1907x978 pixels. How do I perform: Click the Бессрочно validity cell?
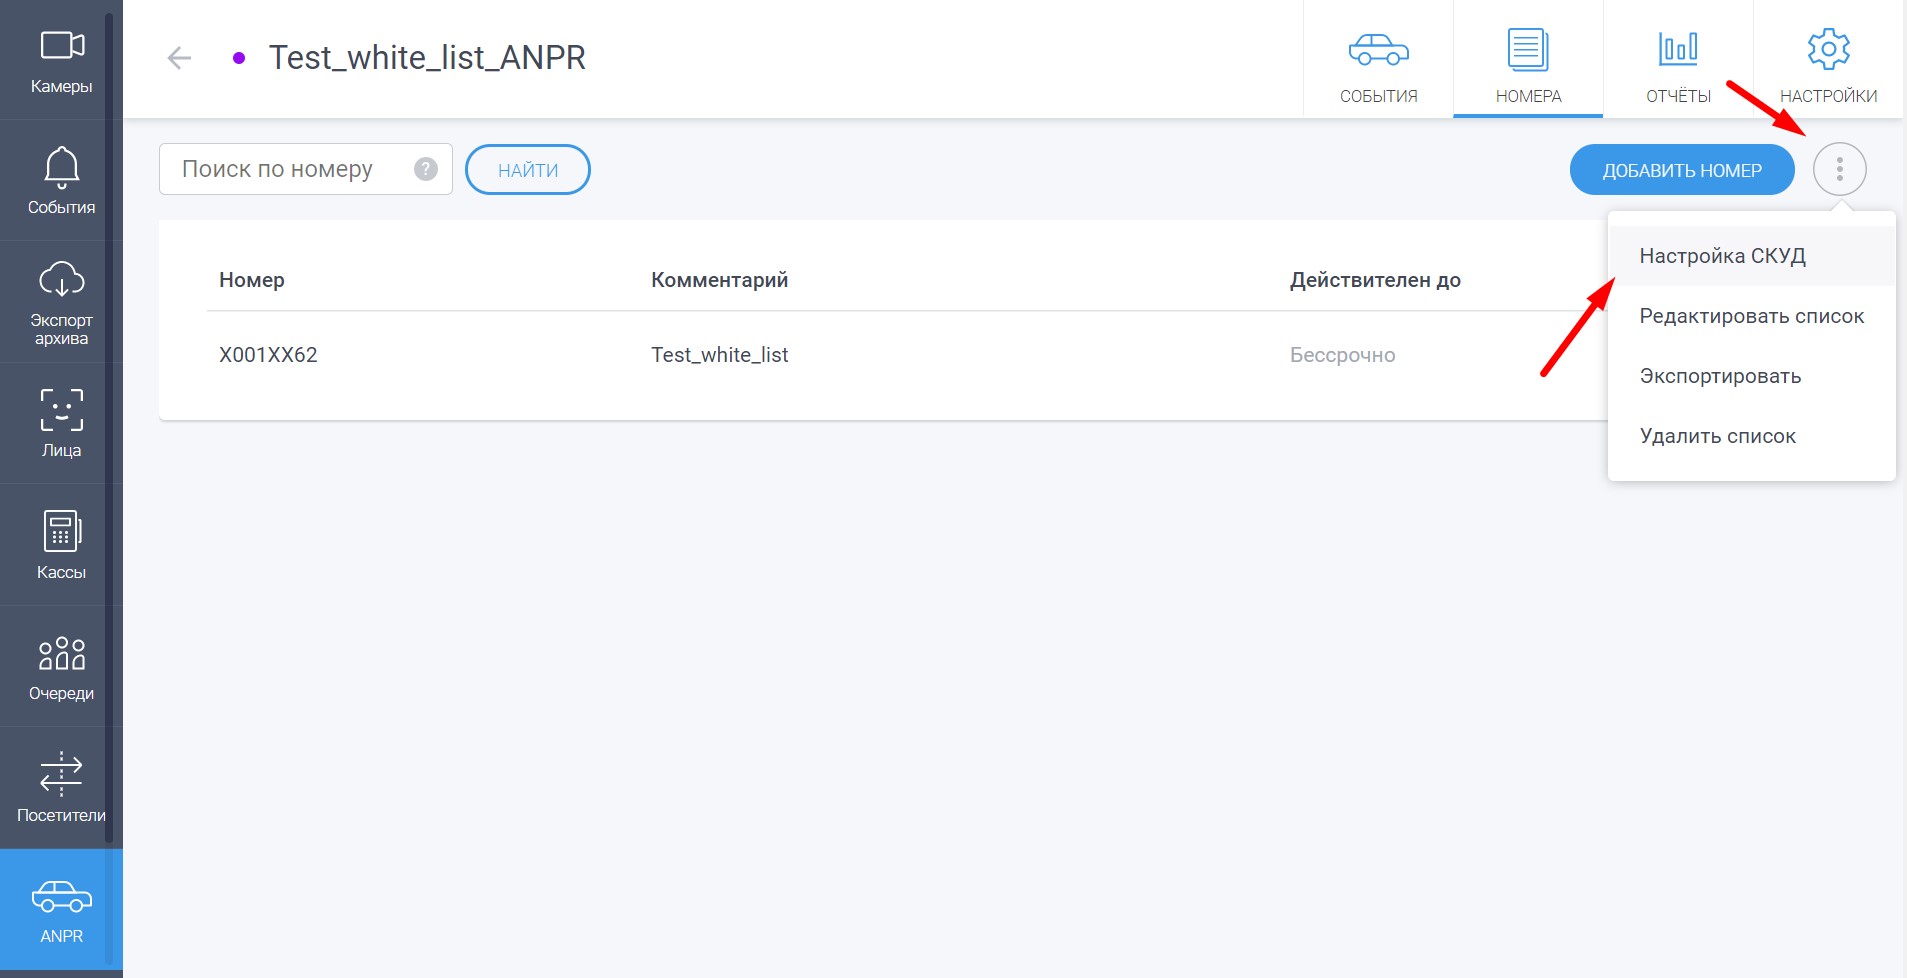pos(1342,355)
